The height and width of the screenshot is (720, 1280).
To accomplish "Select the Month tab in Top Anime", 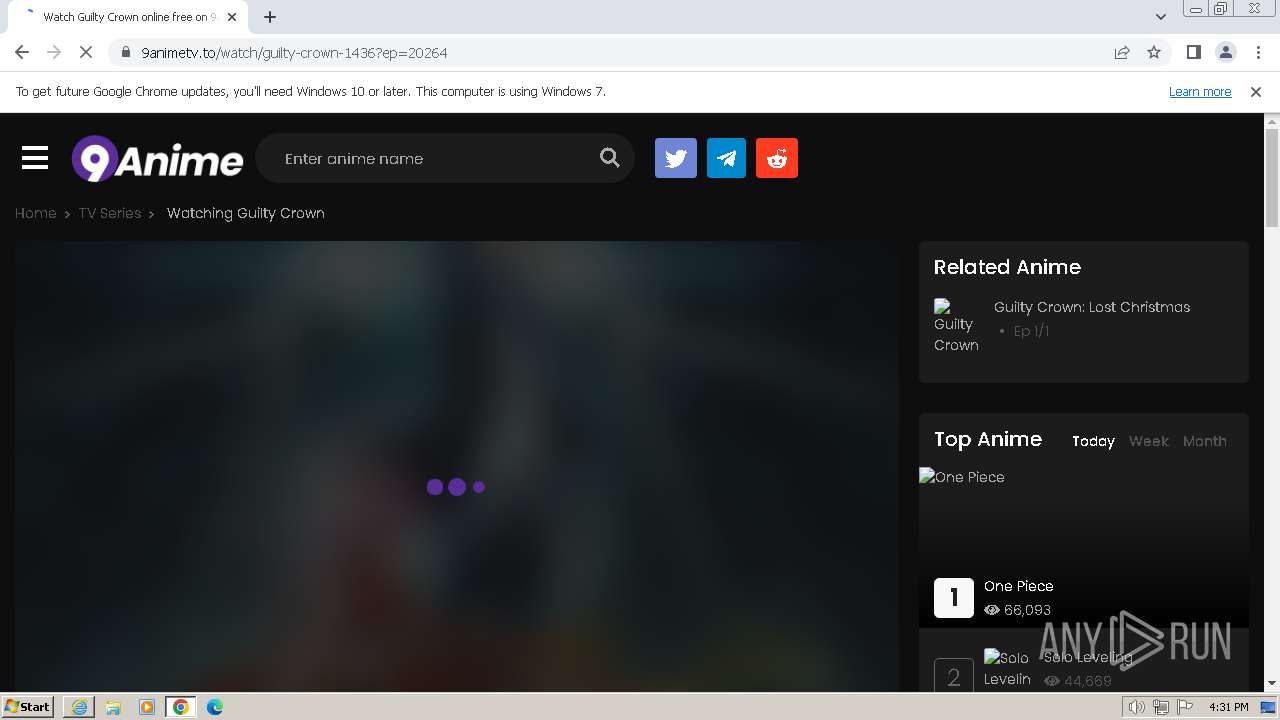I will (x=1205, y=441).
